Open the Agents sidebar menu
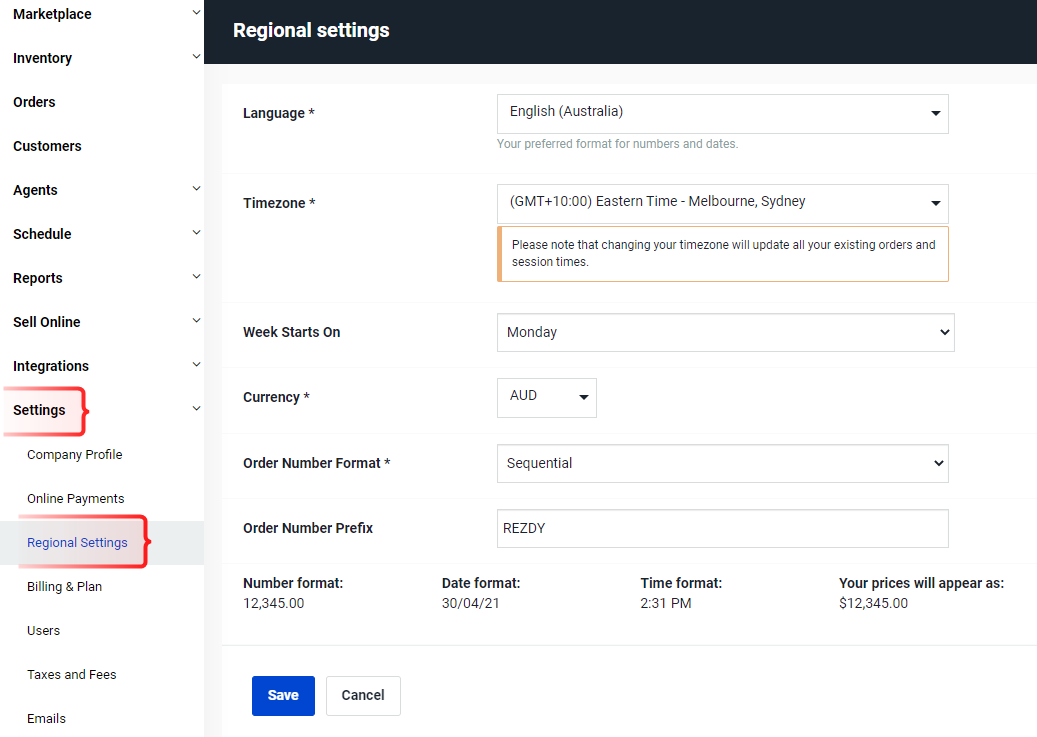The height and width of the screenshot is (737, 1037). [35, 190]
